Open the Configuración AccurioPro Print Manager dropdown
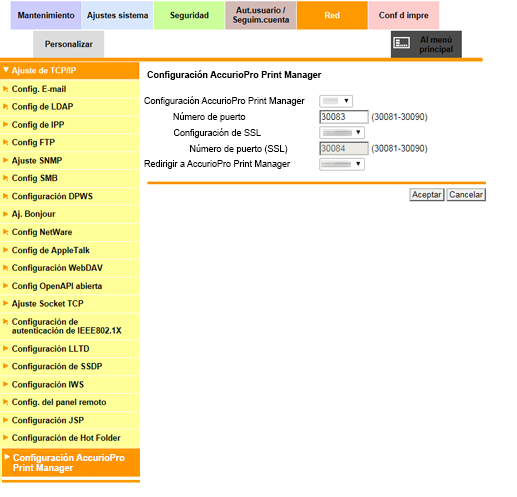 pos(336,101)
